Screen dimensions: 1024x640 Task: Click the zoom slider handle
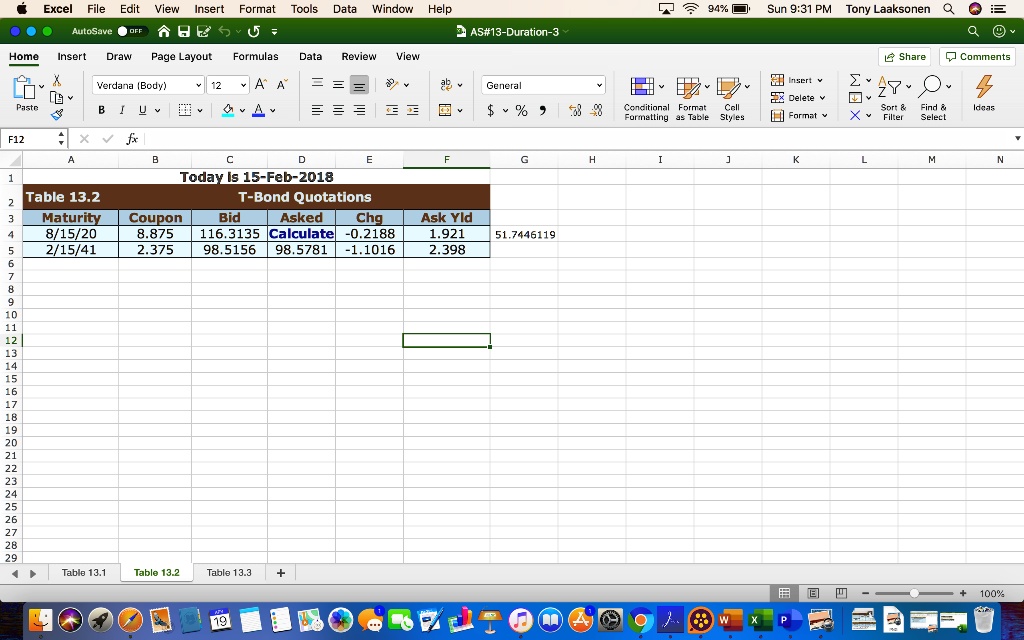point(914,593)
